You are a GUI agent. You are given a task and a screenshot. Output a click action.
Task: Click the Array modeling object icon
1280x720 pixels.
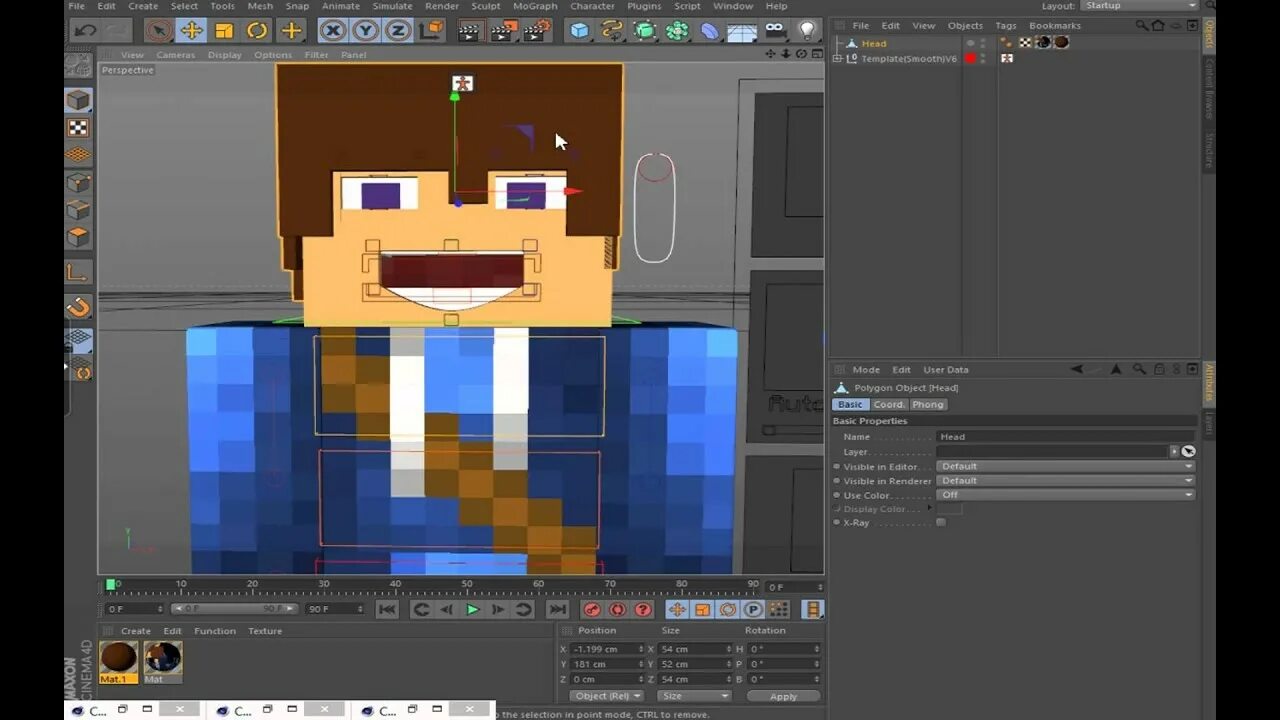(677, 31)
